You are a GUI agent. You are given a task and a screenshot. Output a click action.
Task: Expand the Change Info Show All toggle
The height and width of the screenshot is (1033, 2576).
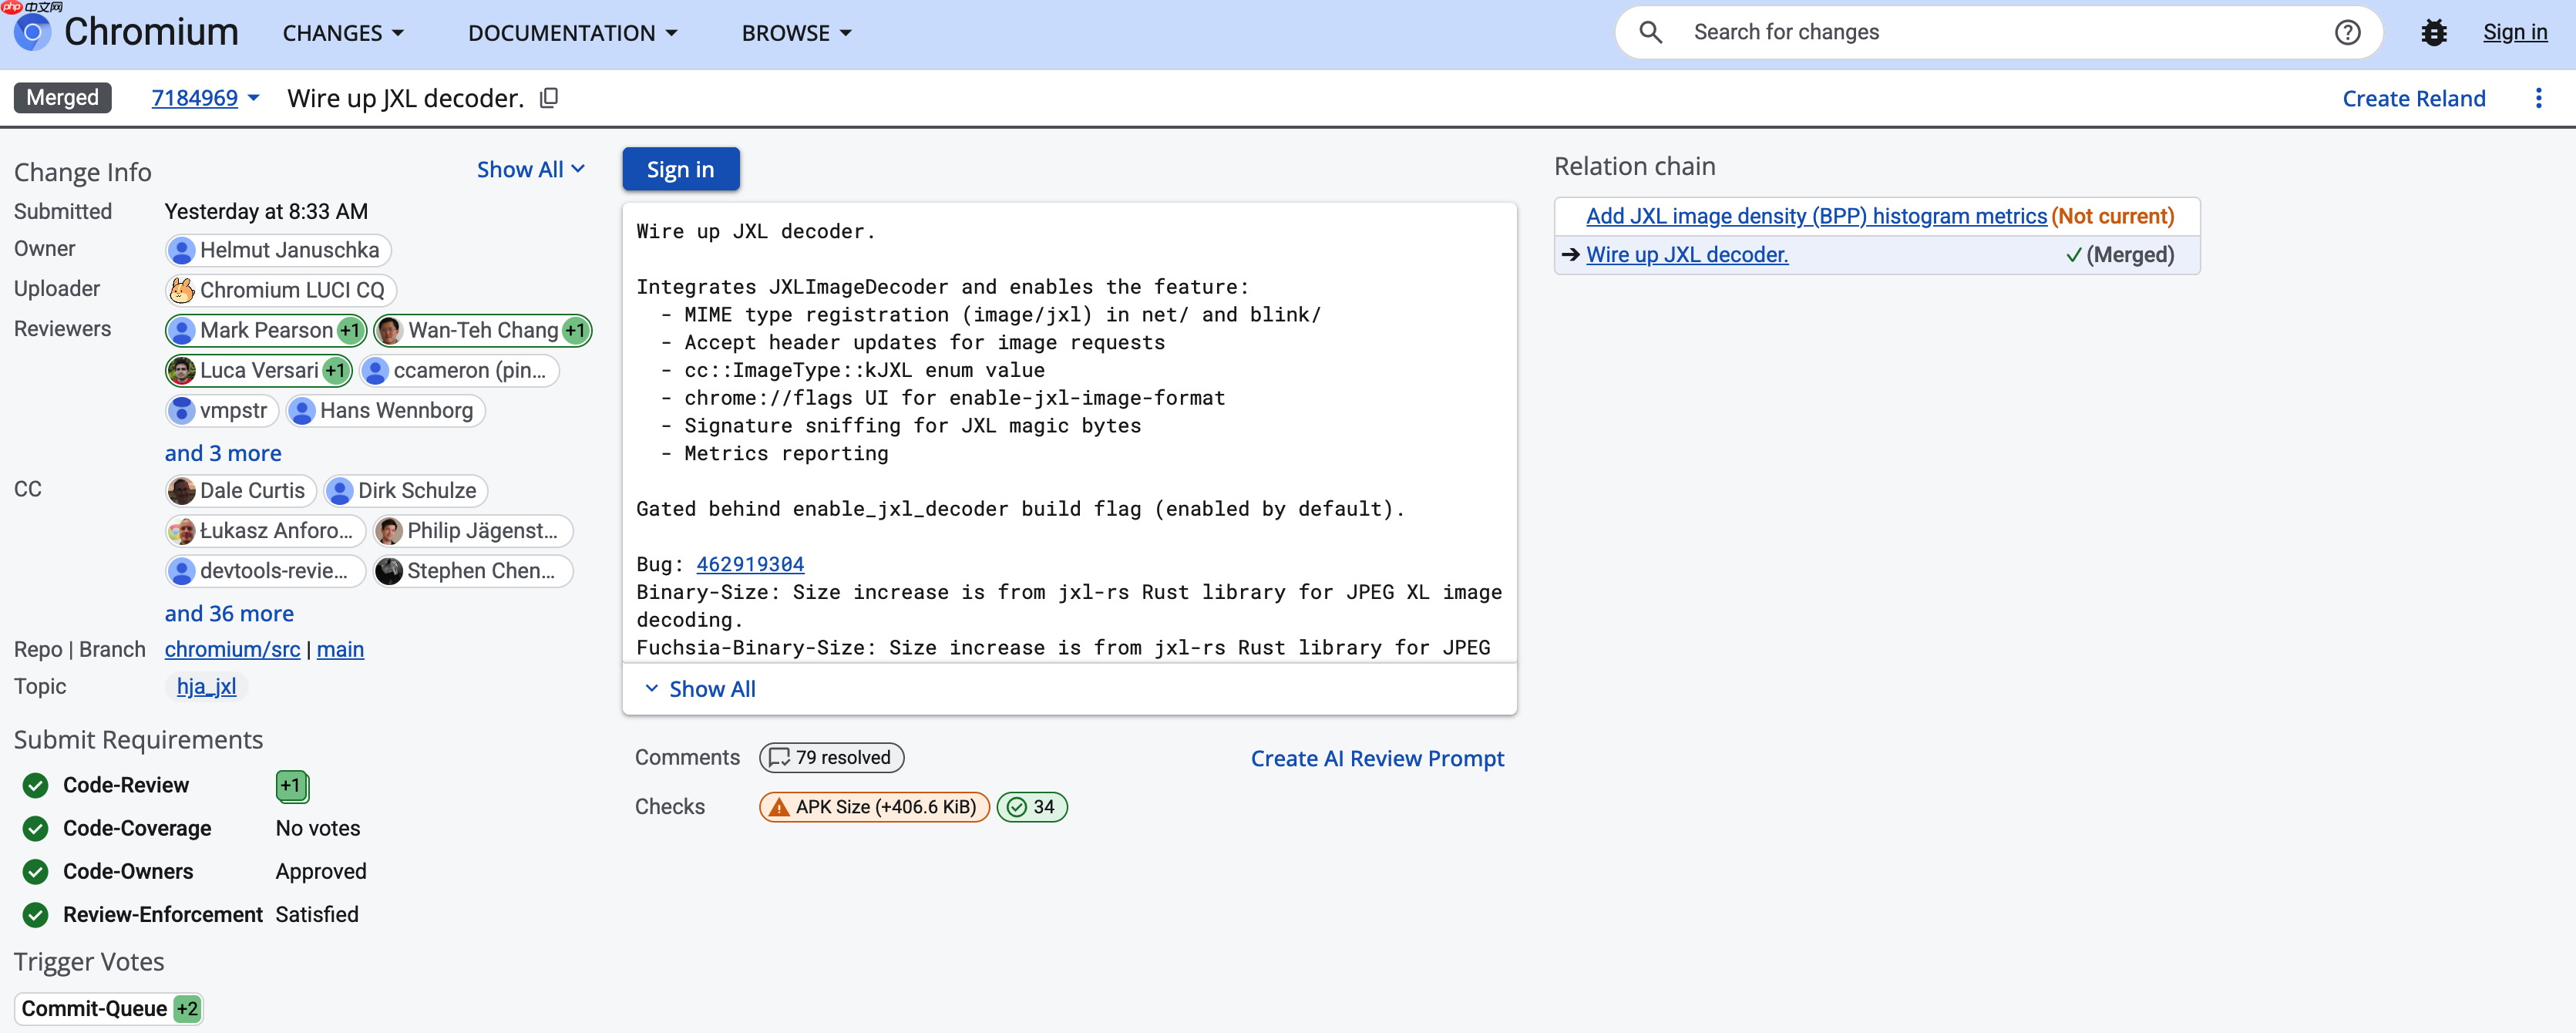(530, 170)
